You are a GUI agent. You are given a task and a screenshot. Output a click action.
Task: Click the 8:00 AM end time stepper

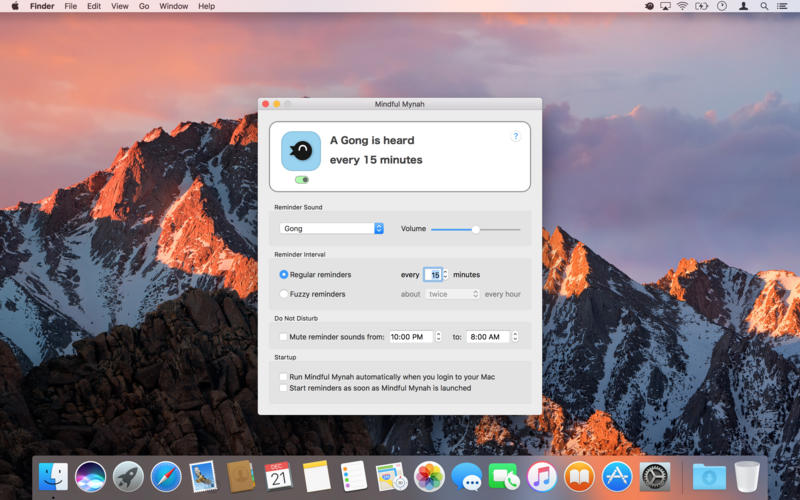pyautogui.click(x=515, y=337)
